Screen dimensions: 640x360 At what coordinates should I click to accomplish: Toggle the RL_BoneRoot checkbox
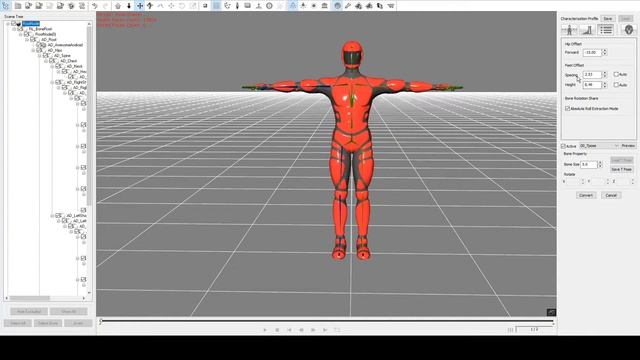20,29
